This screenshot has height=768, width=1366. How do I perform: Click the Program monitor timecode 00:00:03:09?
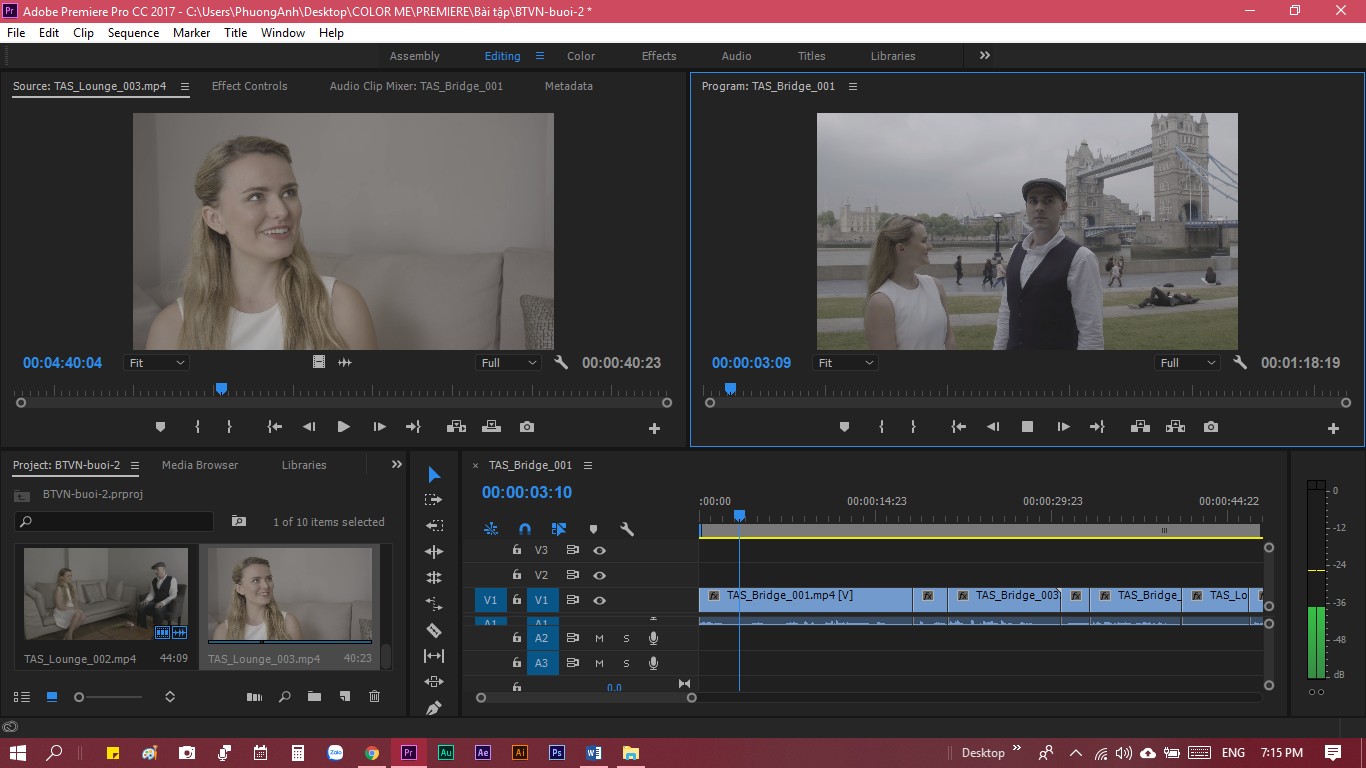pos(751,363)
